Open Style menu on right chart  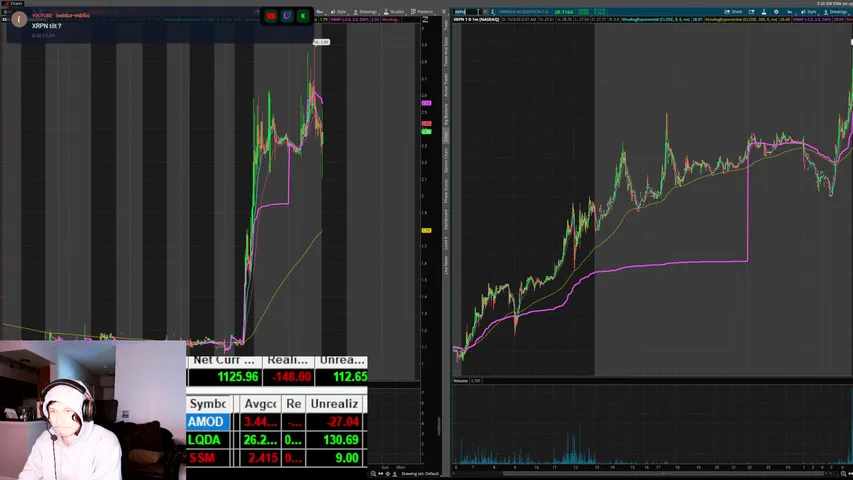pyautogui.click(x=809, y=11)
